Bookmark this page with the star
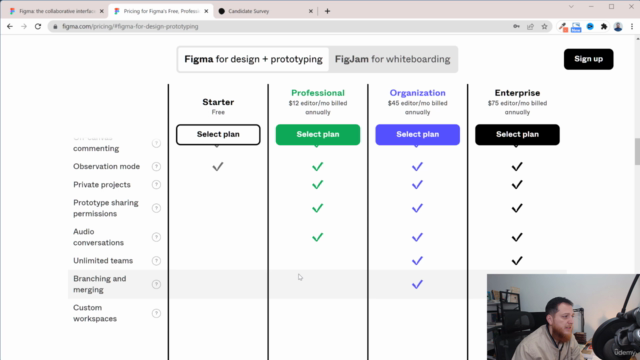This screenshot has height=360, width=640. pyautogui.click(x=544, y=27)
